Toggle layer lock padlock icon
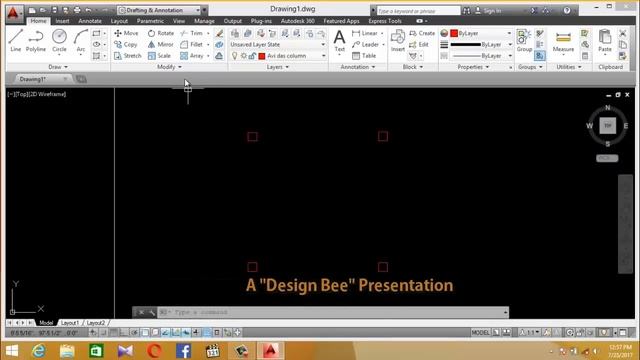 tap(252, 56)
